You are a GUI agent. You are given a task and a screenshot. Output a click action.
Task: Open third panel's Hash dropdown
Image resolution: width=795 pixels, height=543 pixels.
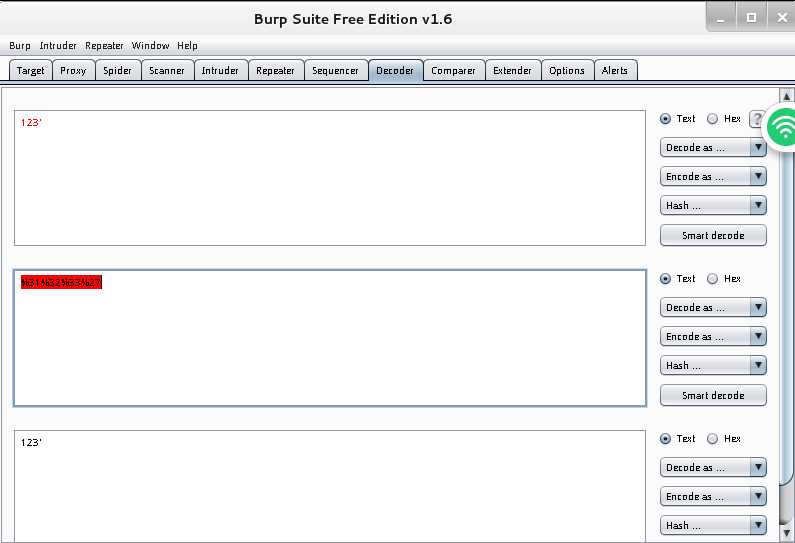(x=713, y=525)
